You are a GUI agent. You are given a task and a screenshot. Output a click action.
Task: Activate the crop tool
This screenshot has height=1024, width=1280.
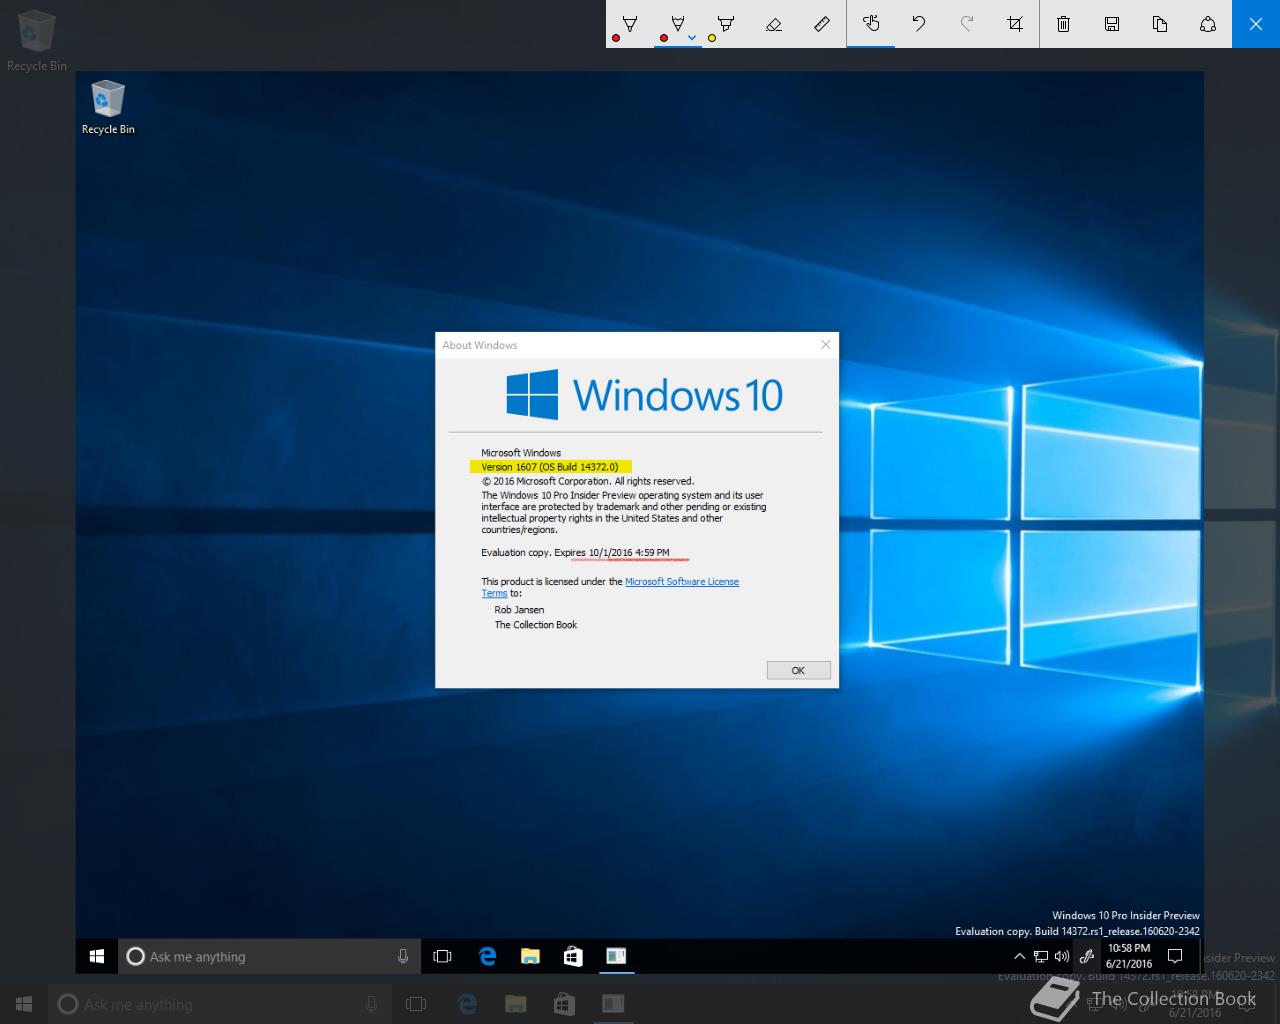tap(1015, 24)
